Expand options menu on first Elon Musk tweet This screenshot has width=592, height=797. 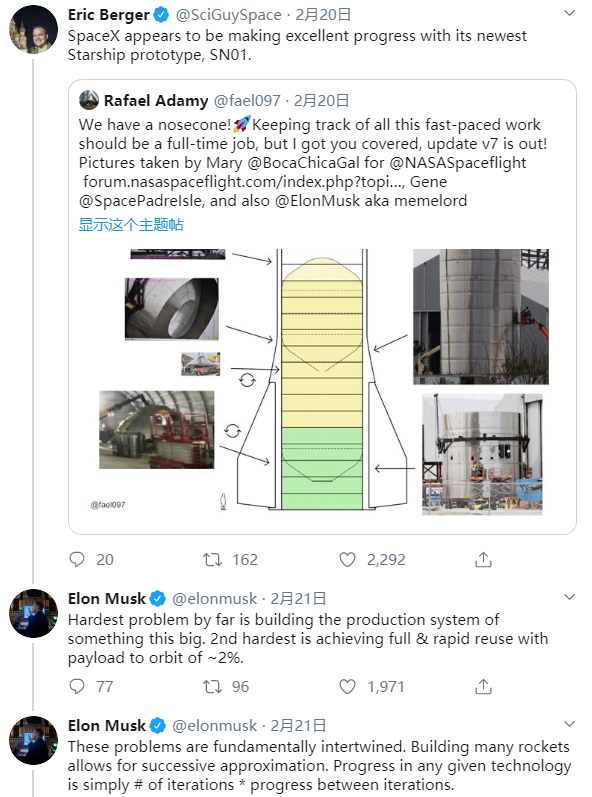pyautogui.click(x=570, y=597)
